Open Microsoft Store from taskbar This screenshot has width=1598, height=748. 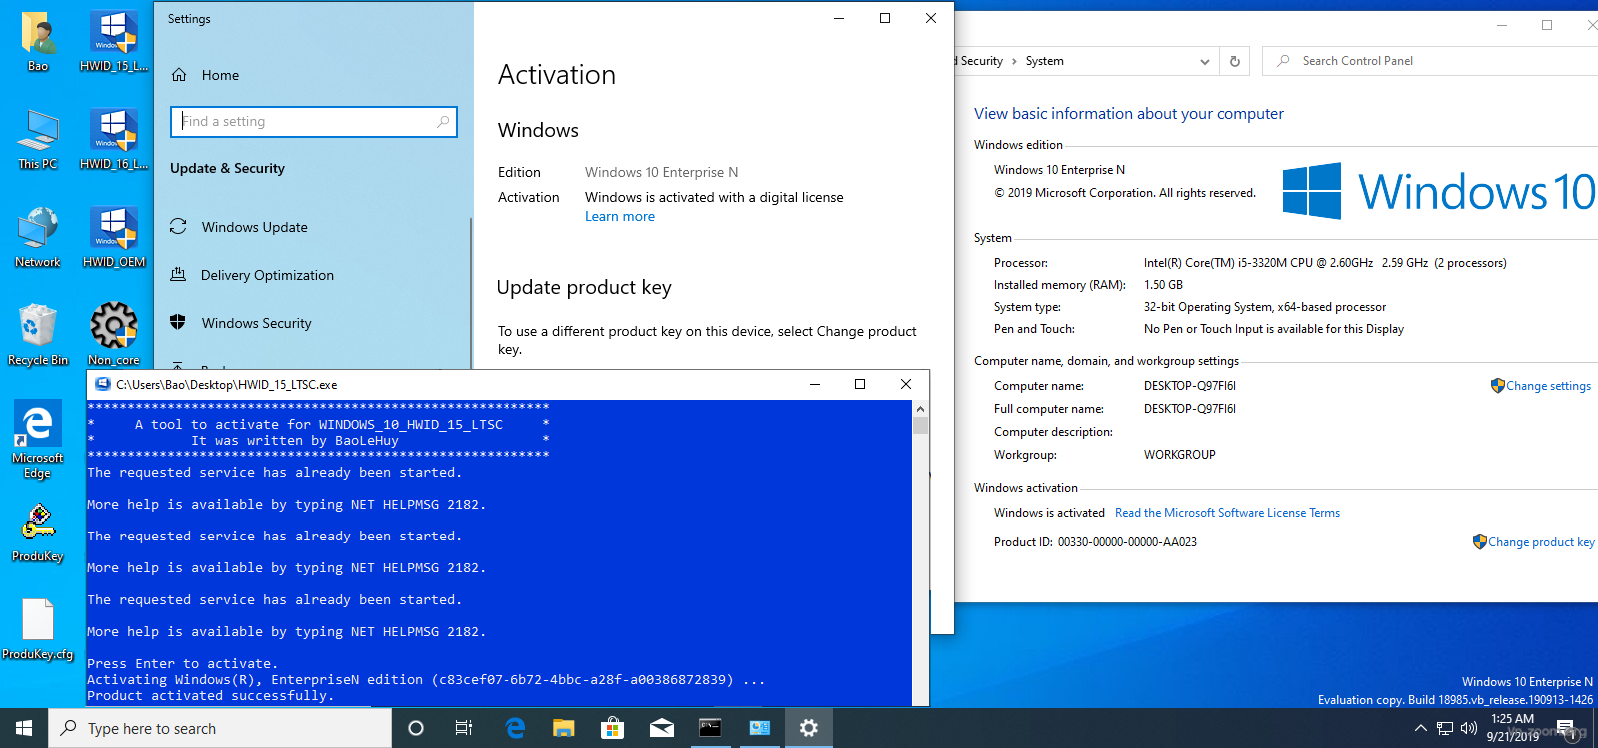point(612,728)
